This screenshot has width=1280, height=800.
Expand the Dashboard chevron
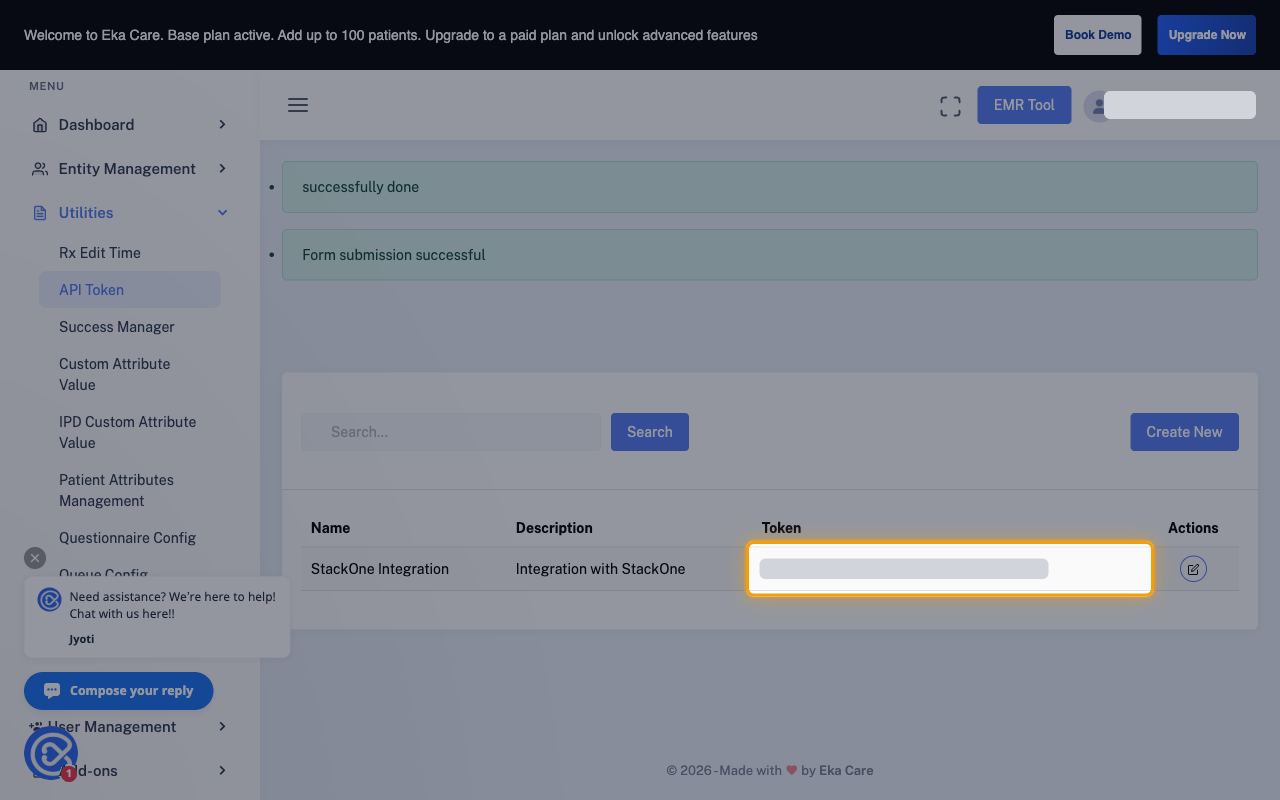pyautogui.click(x=222, y=125)
